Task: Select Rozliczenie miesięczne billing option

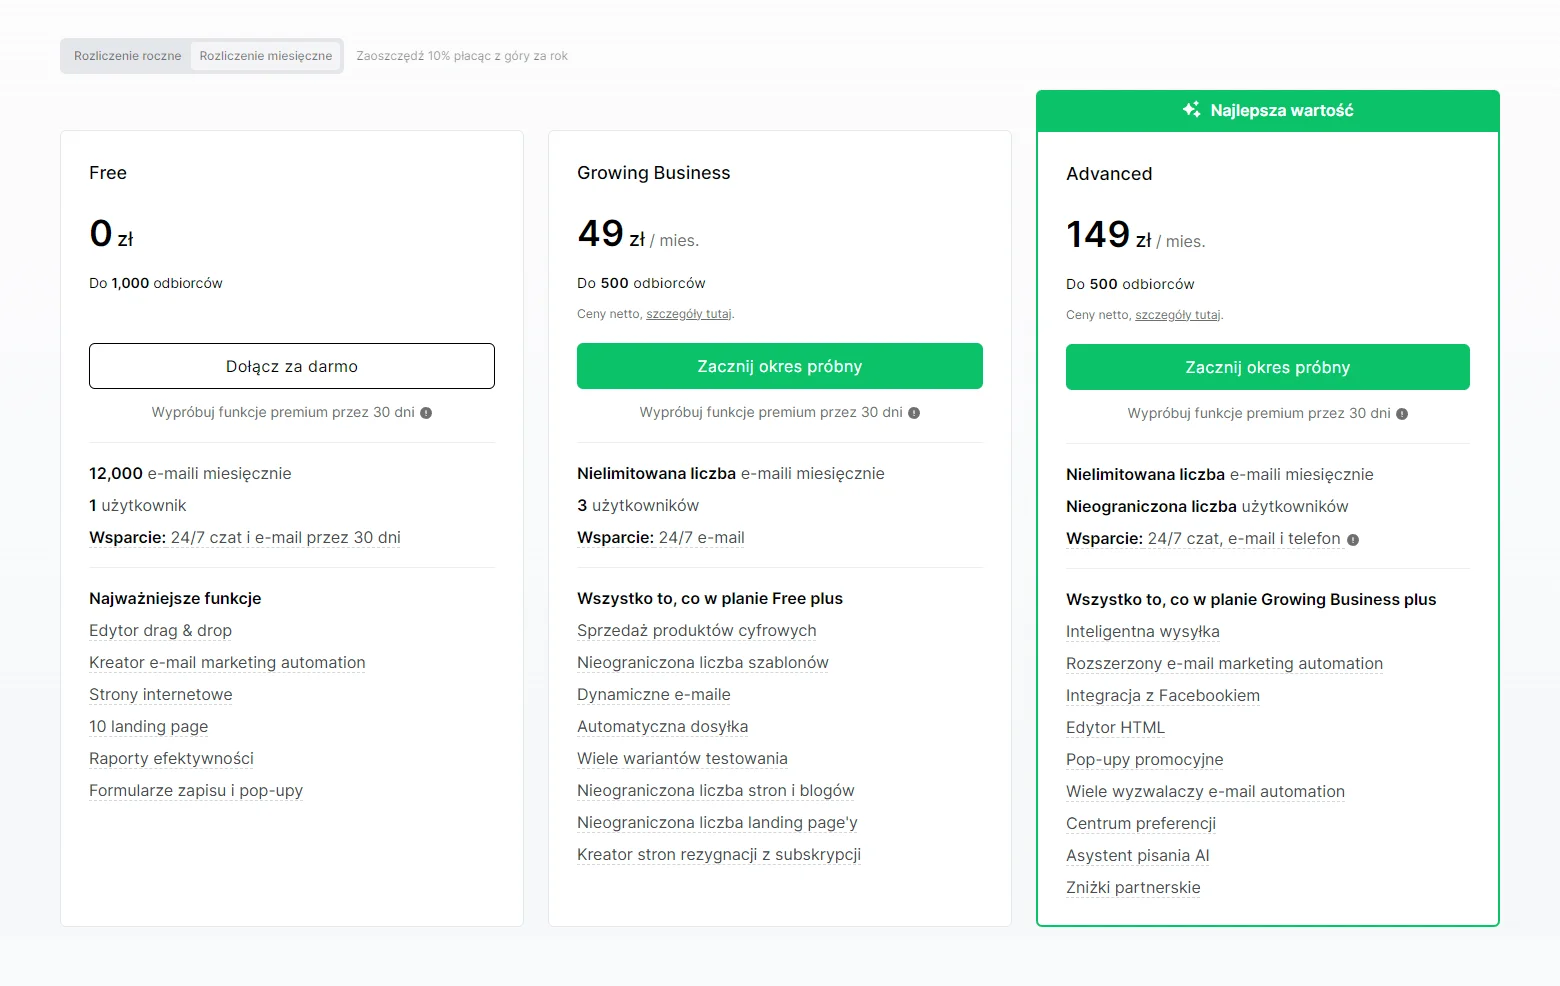Action: pyautogui.click(x=266, y=56)
